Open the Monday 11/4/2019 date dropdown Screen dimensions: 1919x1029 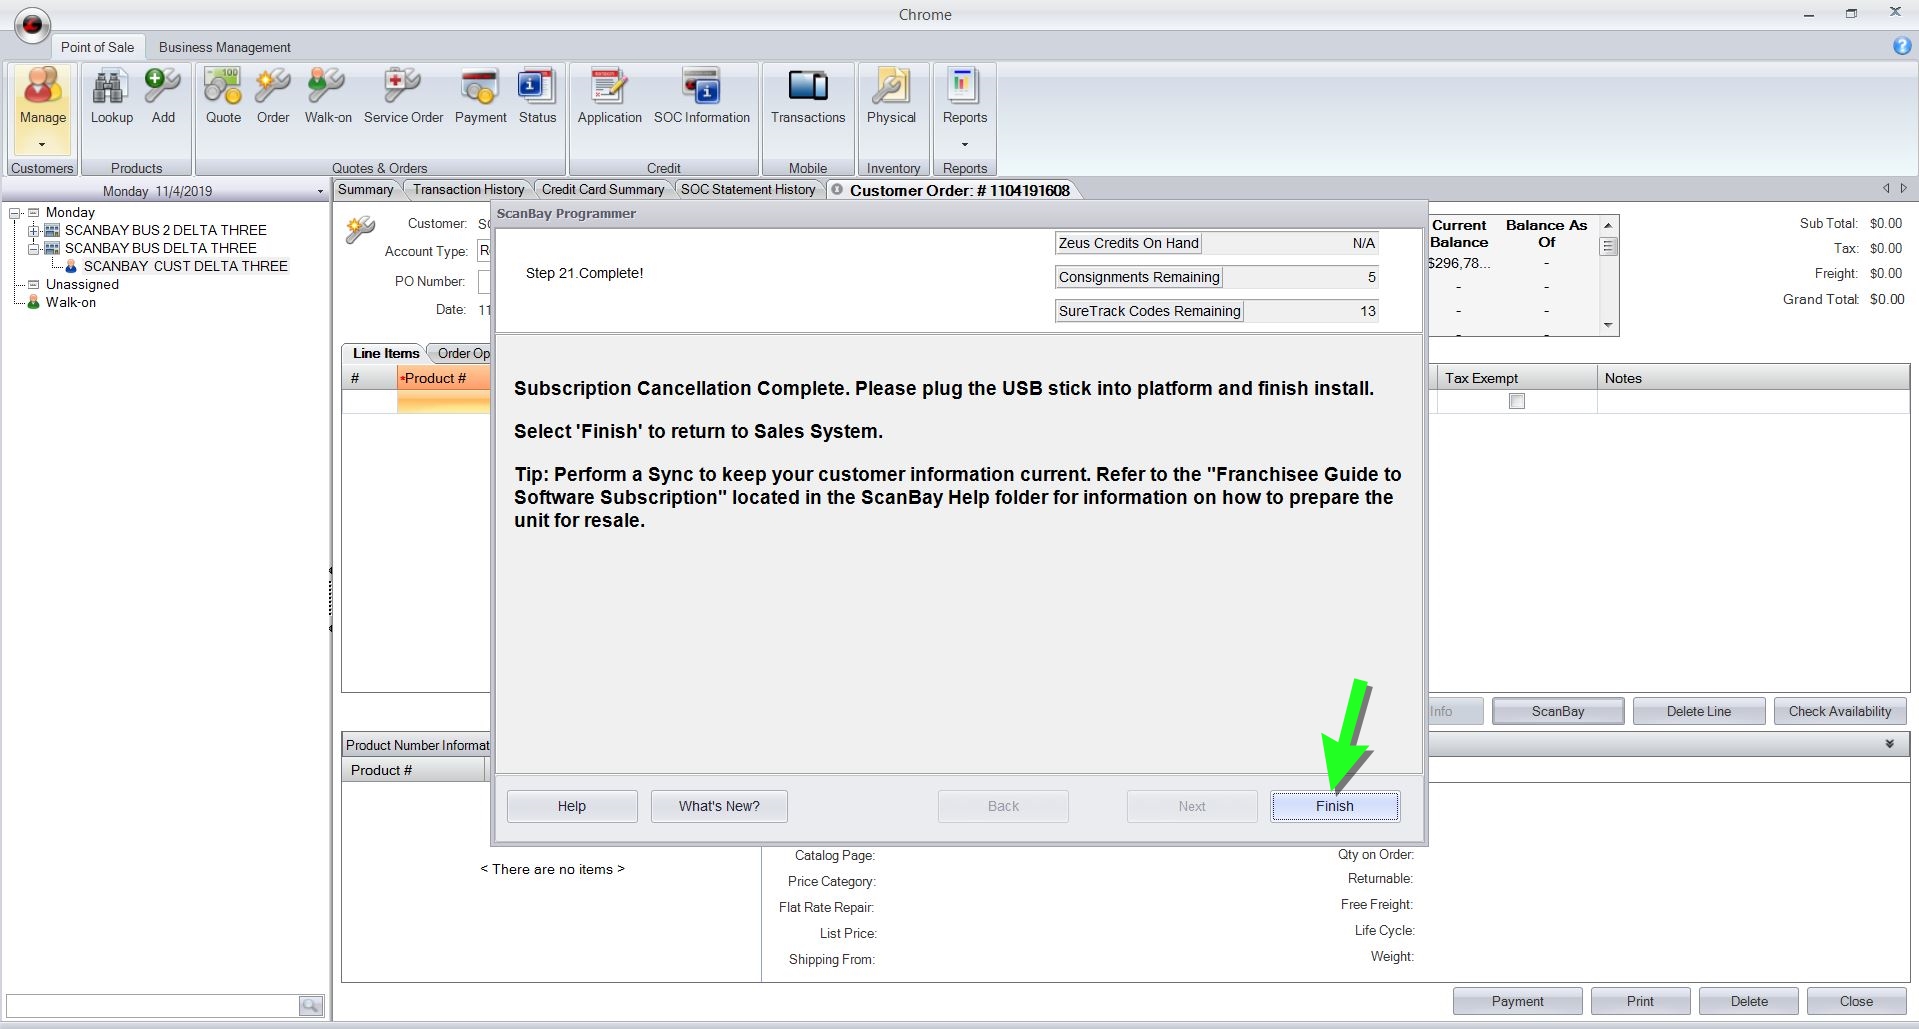320,191
